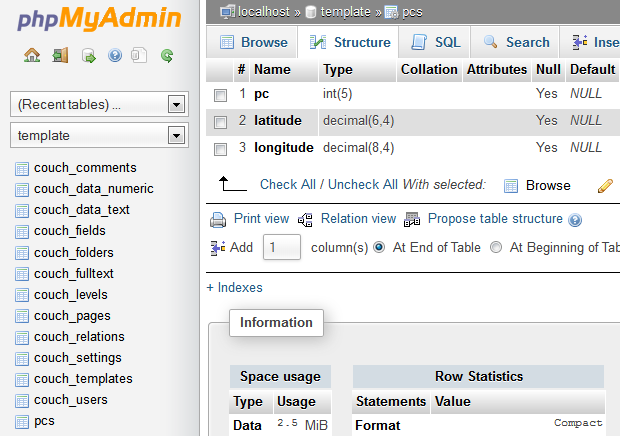This screenshot has width=620, height=436.
Task: Click the longitude column name
Action: (x=284, y=148)
